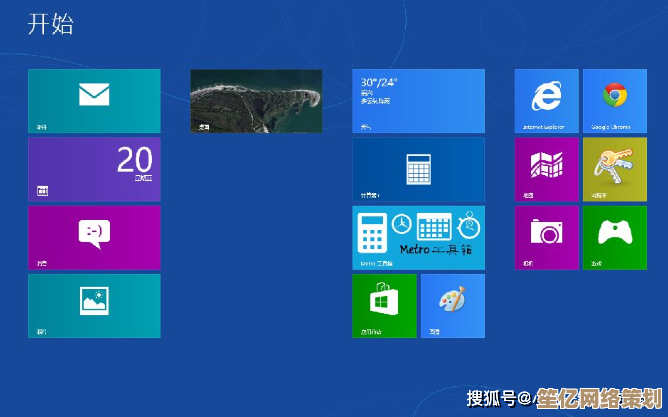Launch the Camera tile
668x417 pixels.
(x=546, y=237)
